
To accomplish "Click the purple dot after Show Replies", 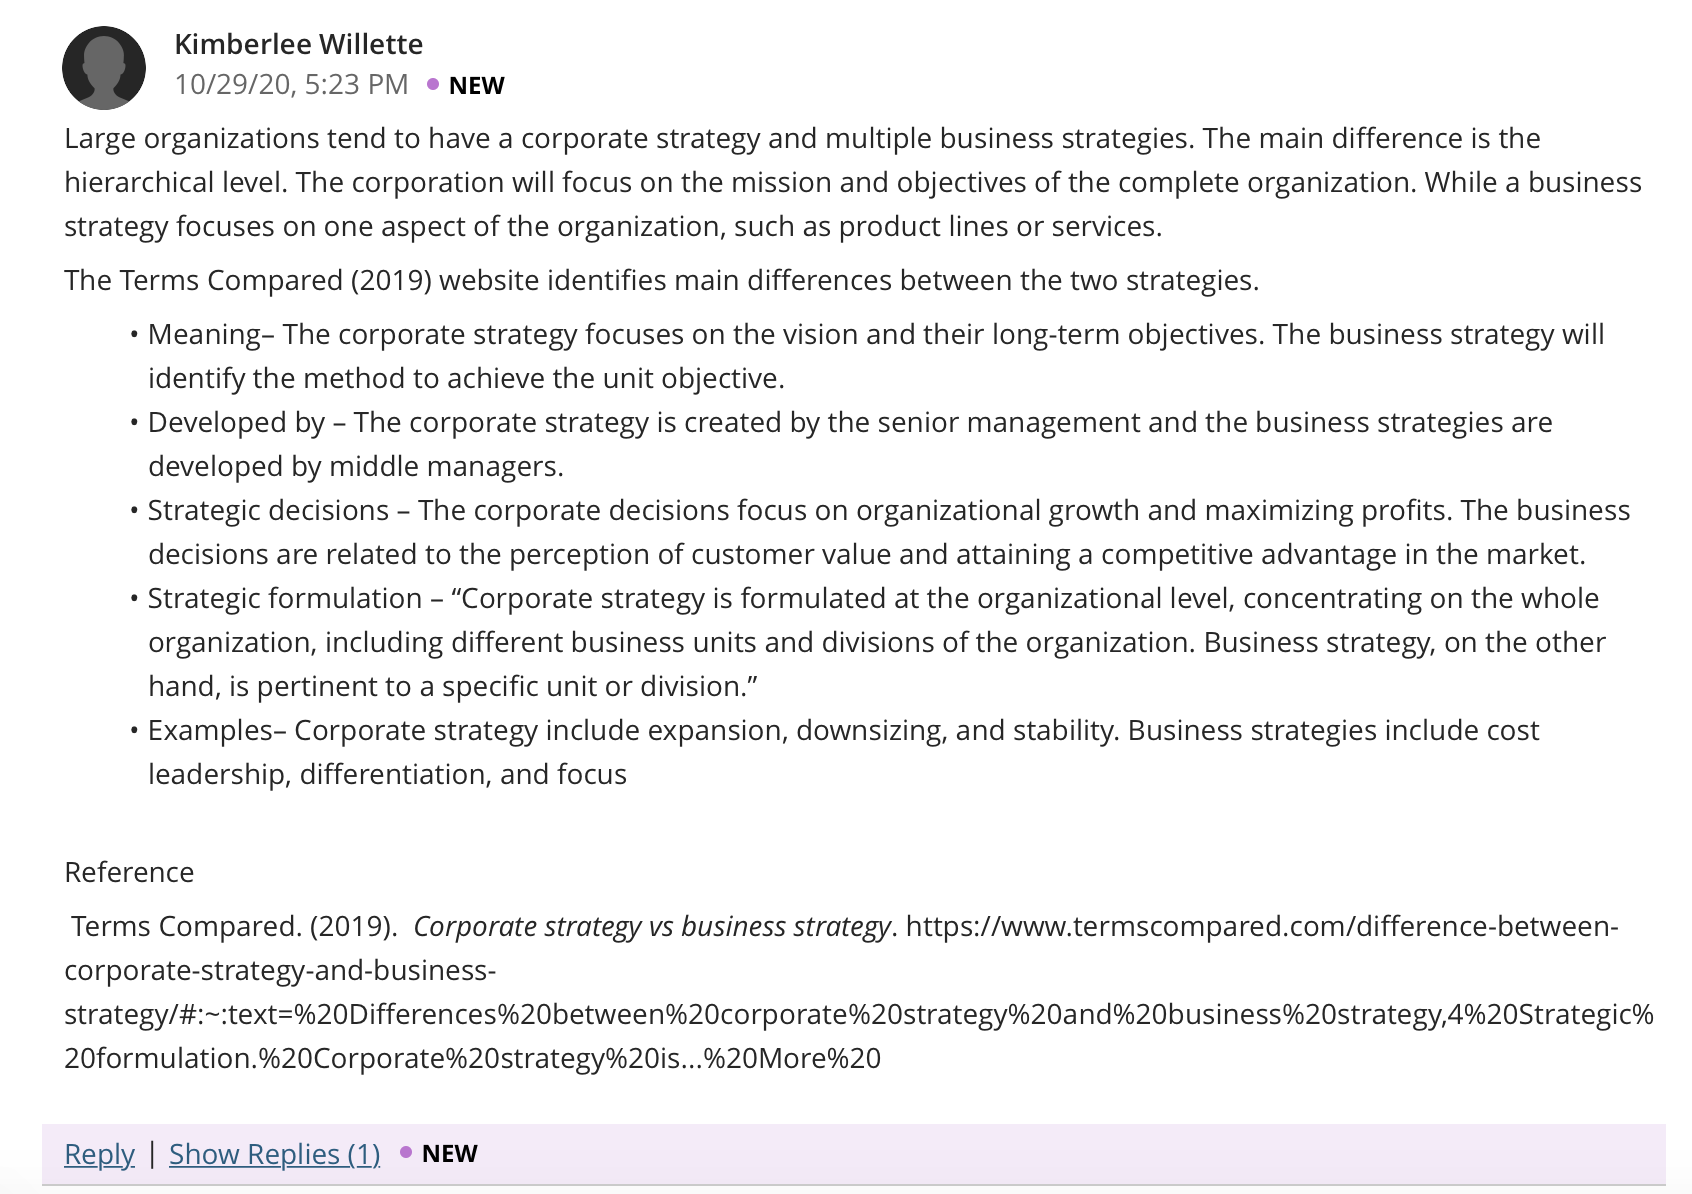I will 406,1152.
